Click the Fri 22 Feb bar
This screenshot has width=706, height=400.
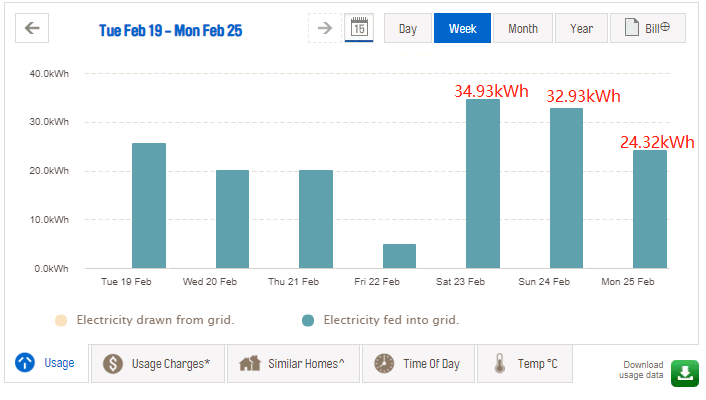coord(399,256)
